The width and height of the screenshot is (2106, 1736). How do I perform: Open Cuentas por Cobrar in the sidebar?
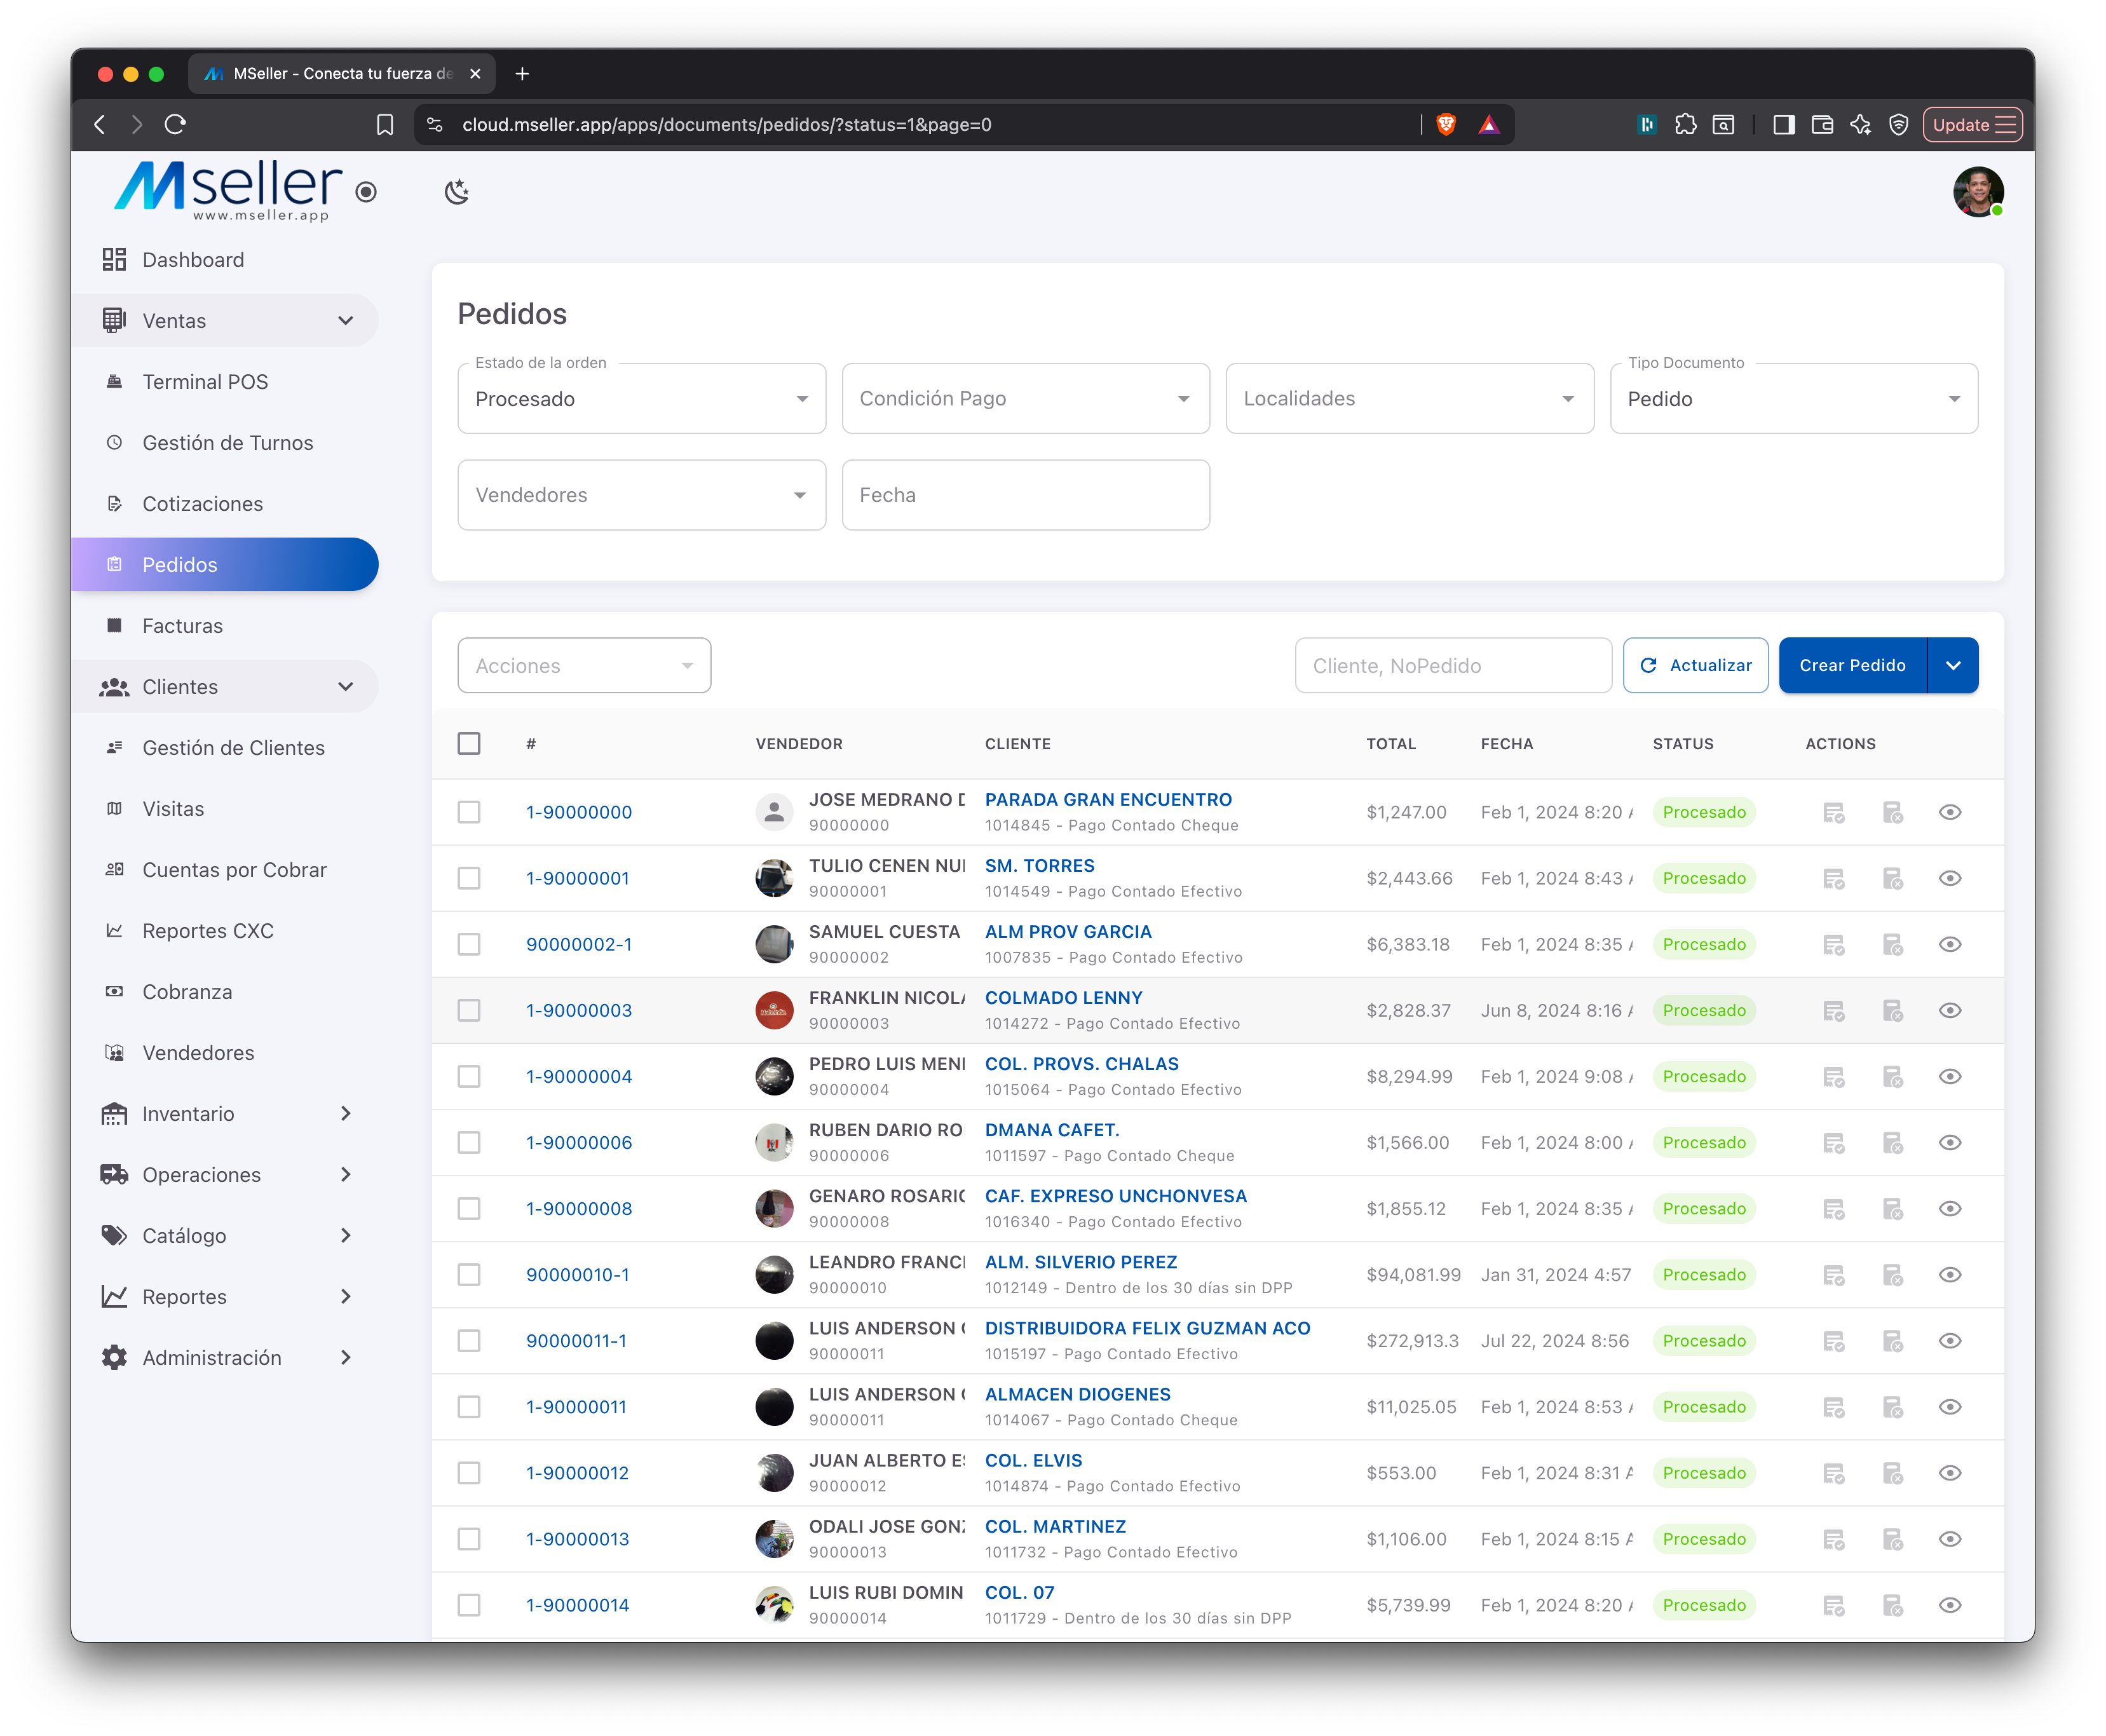[225, 869]
